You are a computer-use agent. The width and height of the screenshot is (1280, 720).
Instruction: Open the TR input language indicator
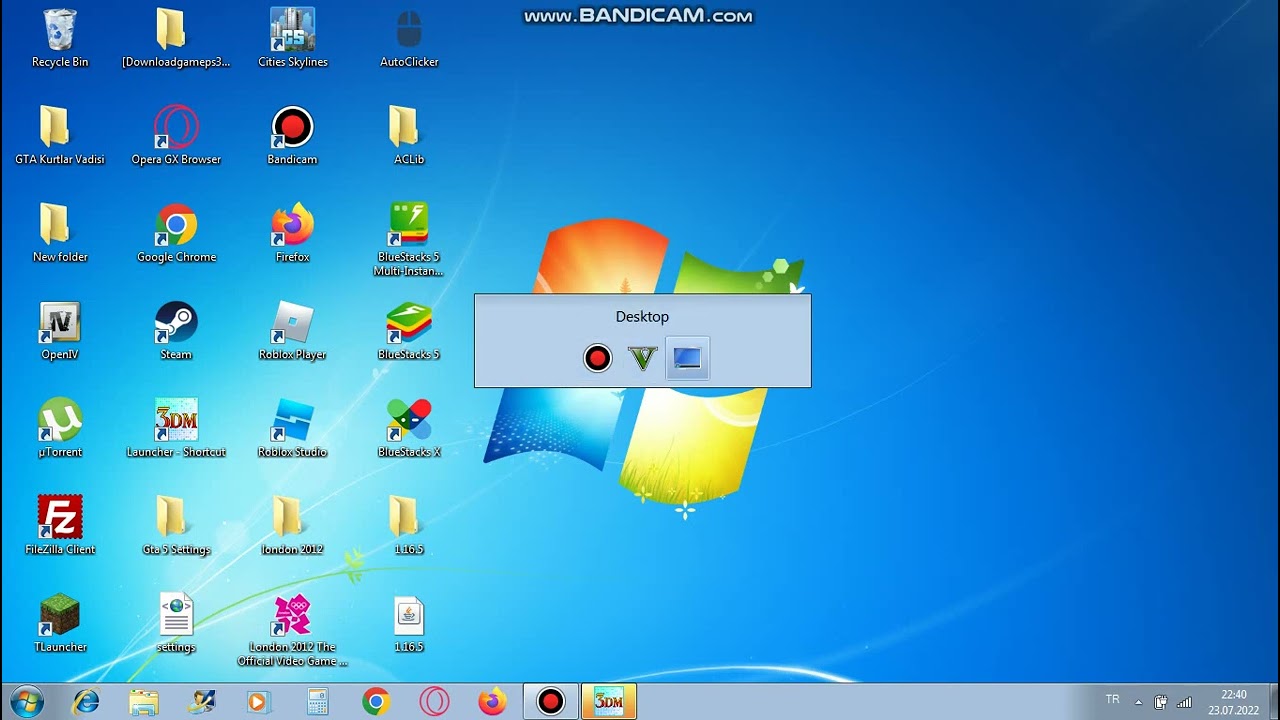coord(1113,700)
